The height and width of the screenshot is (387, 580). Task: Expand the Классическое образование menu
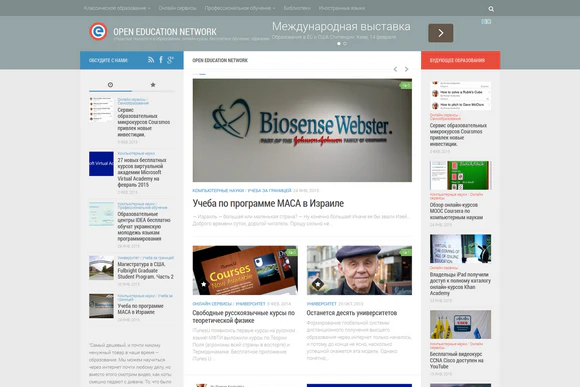coord(117,8)
